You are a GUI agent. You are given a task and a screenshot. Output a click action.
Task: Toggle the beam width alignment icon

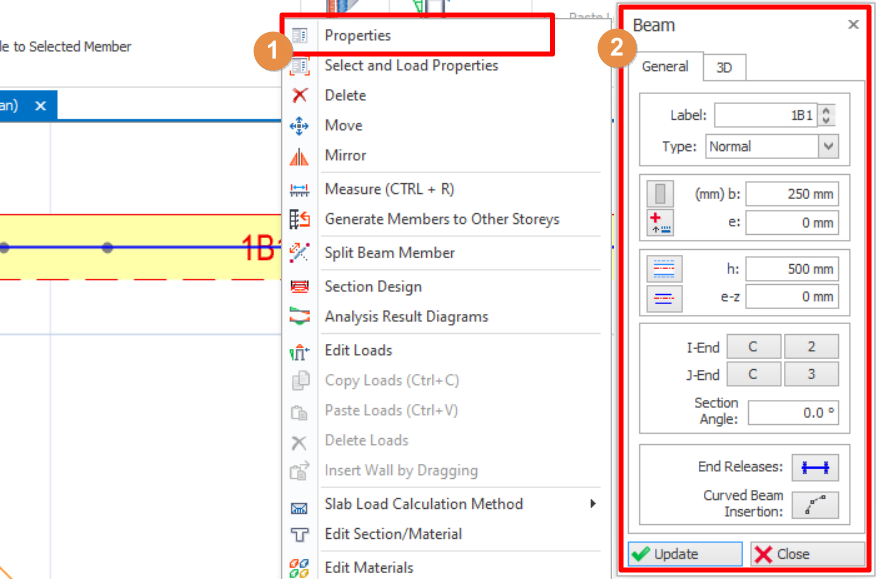click(x=662, y=194)
